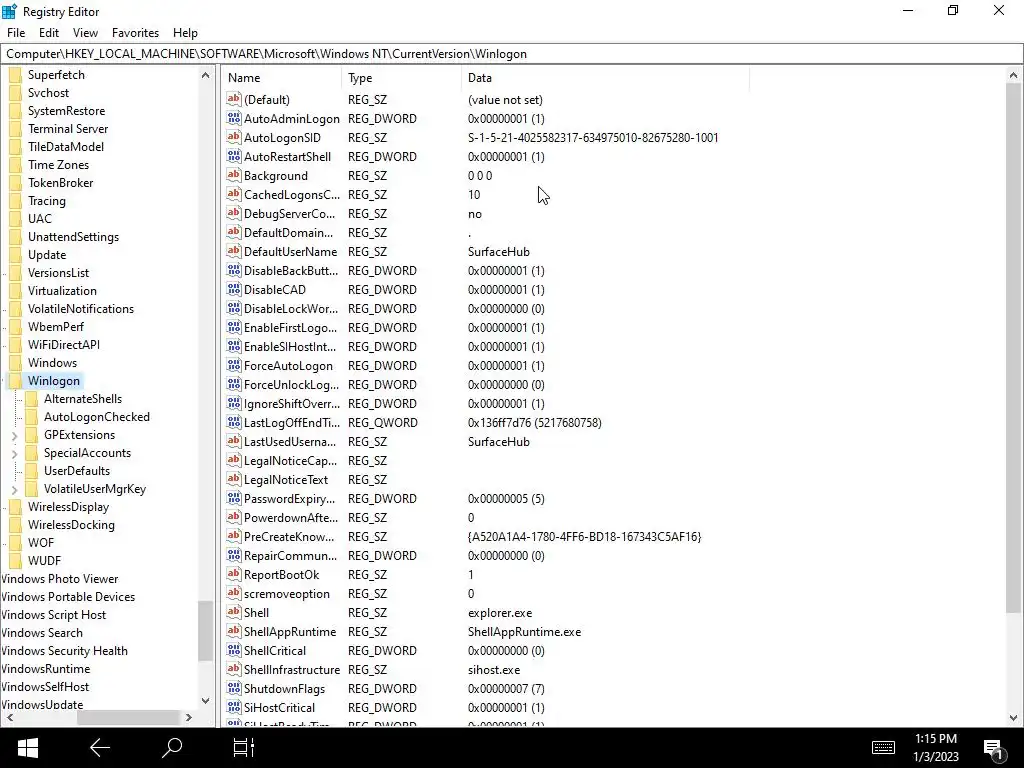The image size is (1024, 768).
Task: Click the tree pane scroll up arrow
Action: [205, 75]
